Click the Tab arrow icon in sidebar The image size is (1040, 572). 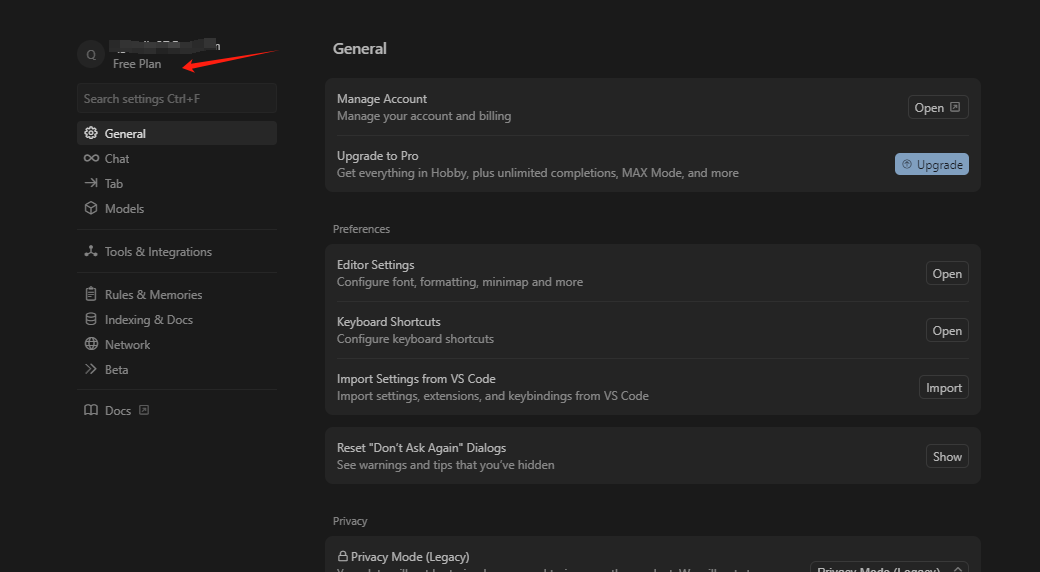pos(91,184)
